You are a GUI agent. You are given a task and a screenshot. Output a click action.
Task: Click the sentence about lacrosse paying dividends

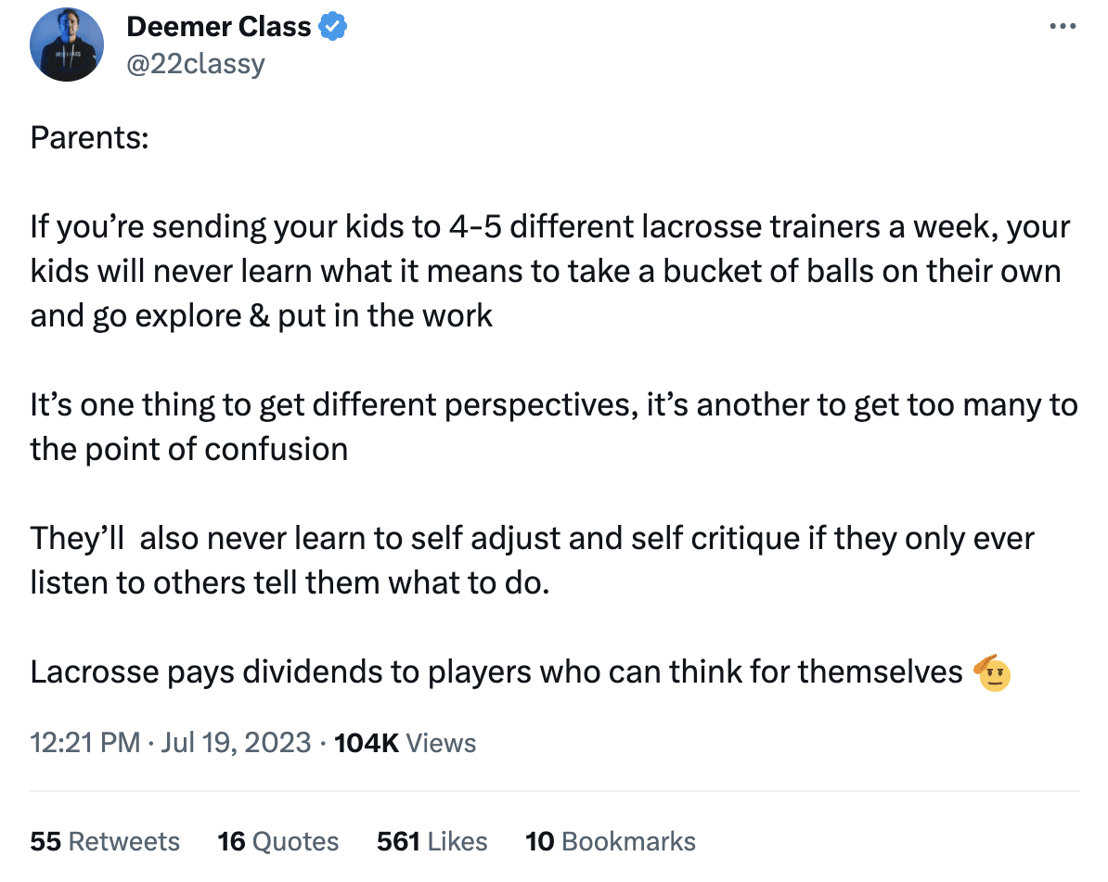coord(490,671)
